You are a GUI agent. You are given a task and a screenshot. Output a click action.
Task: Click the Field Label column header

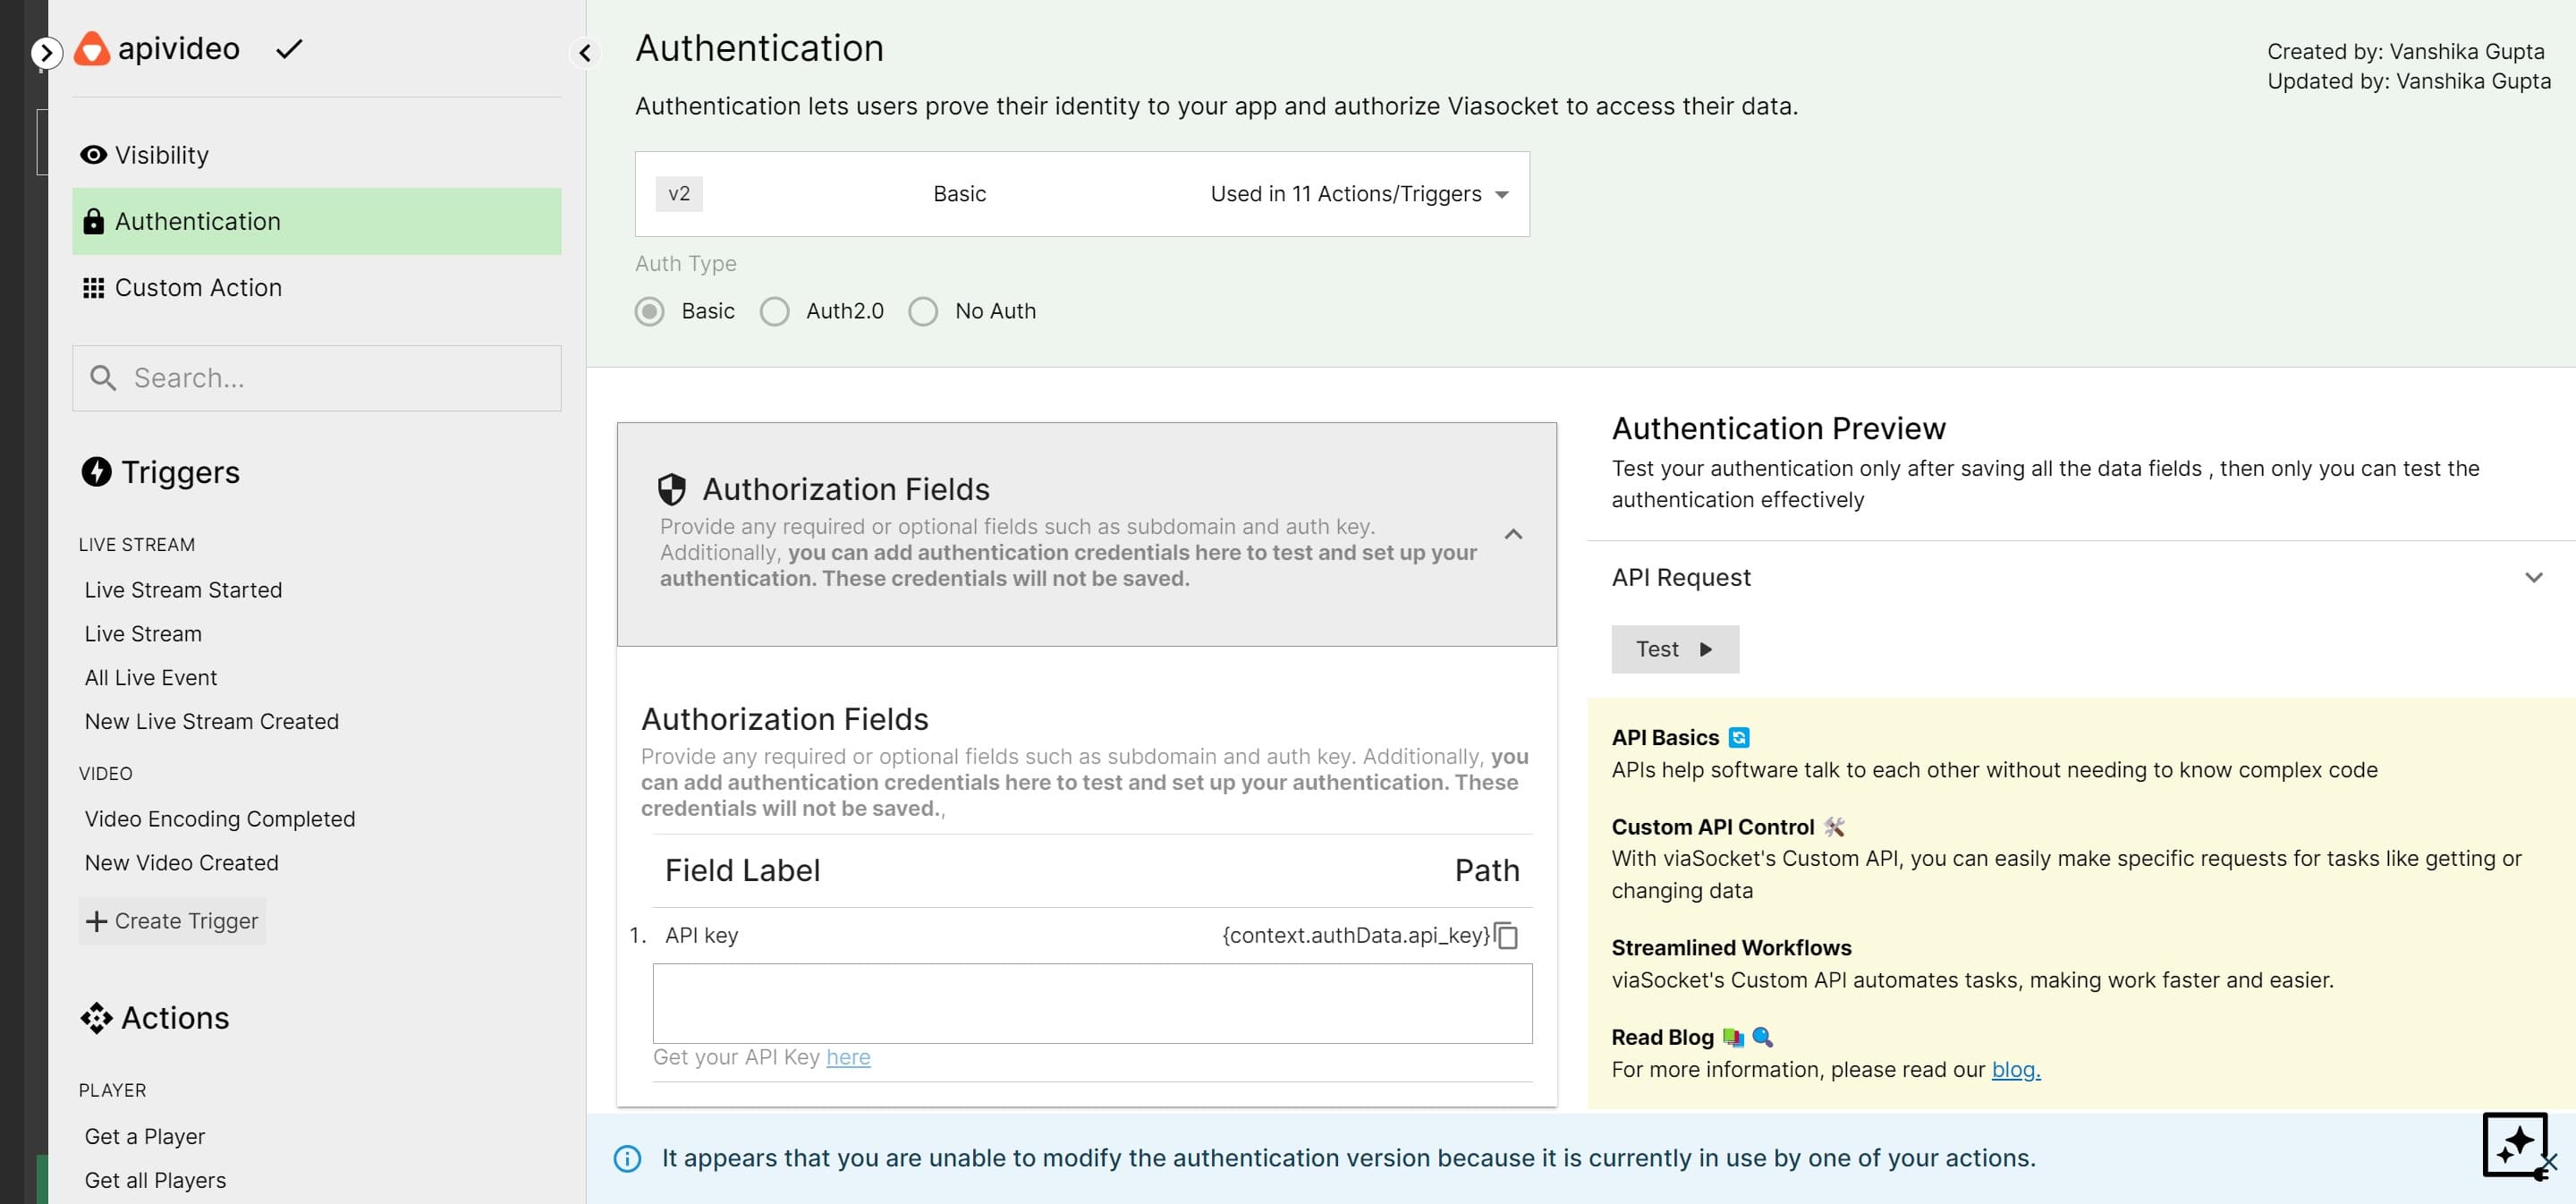pos(742,871)
